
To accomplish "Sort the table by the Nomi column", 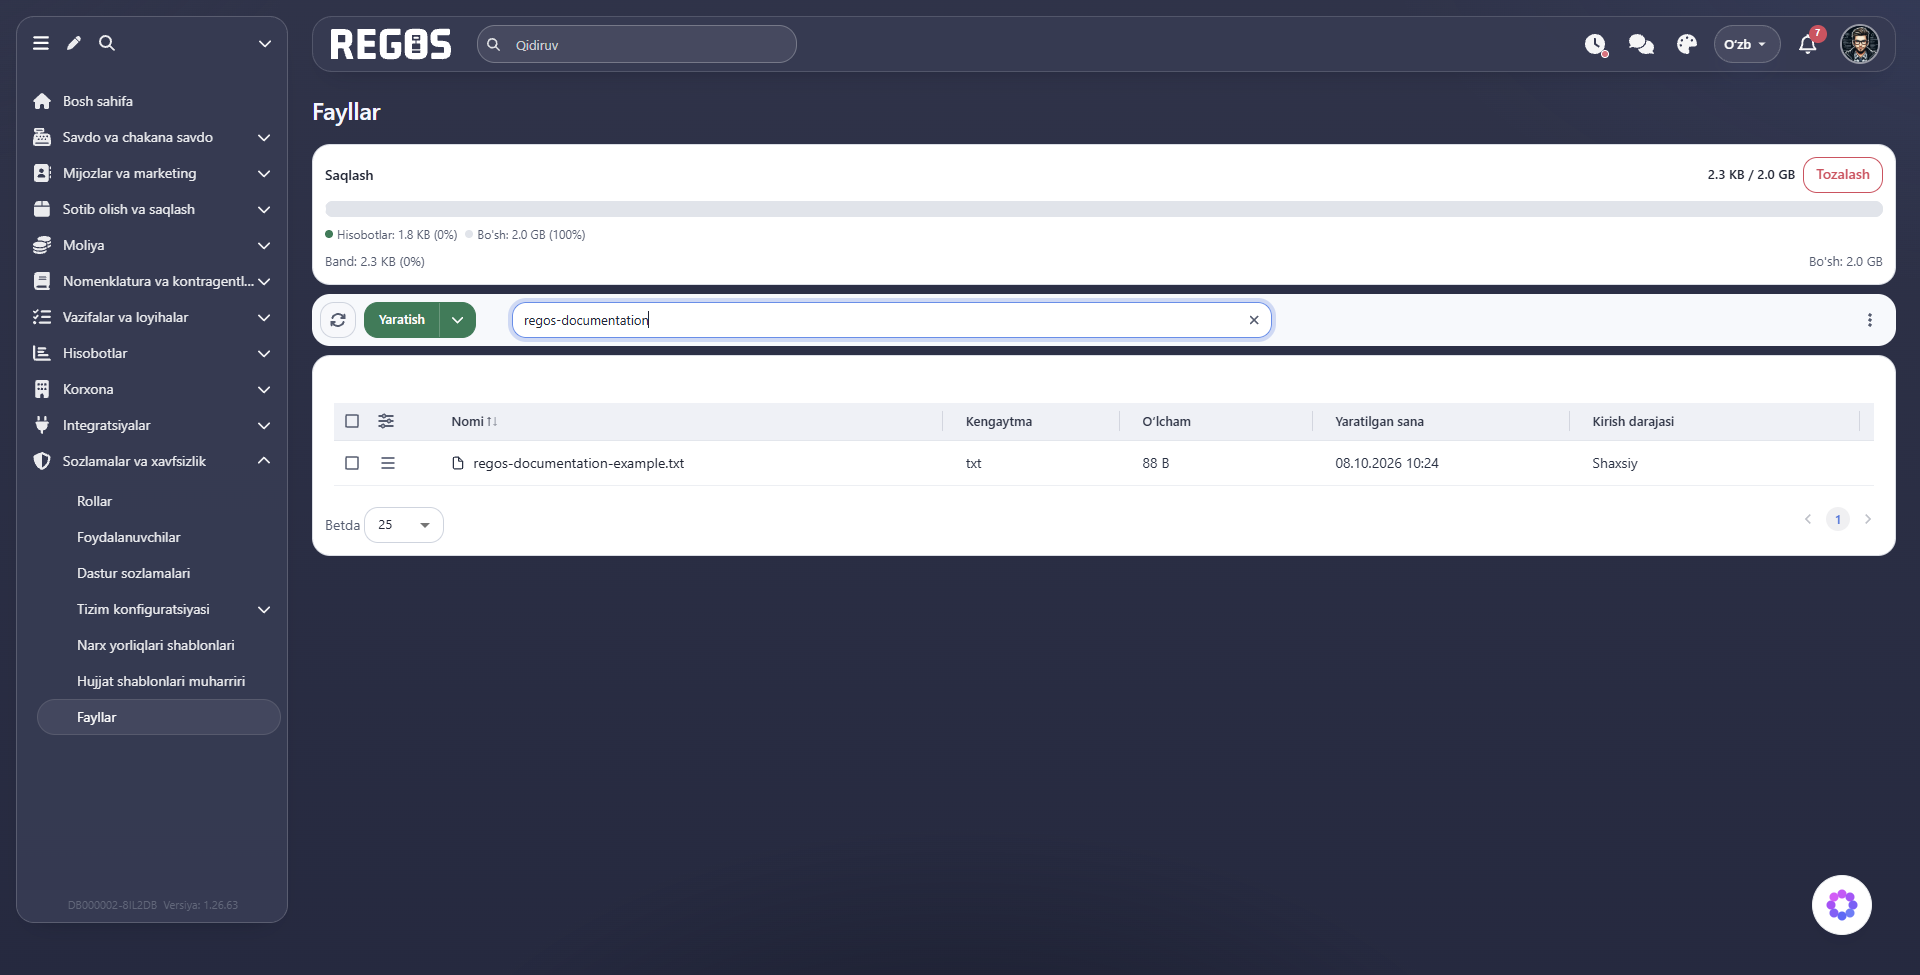I will point(474,421).
